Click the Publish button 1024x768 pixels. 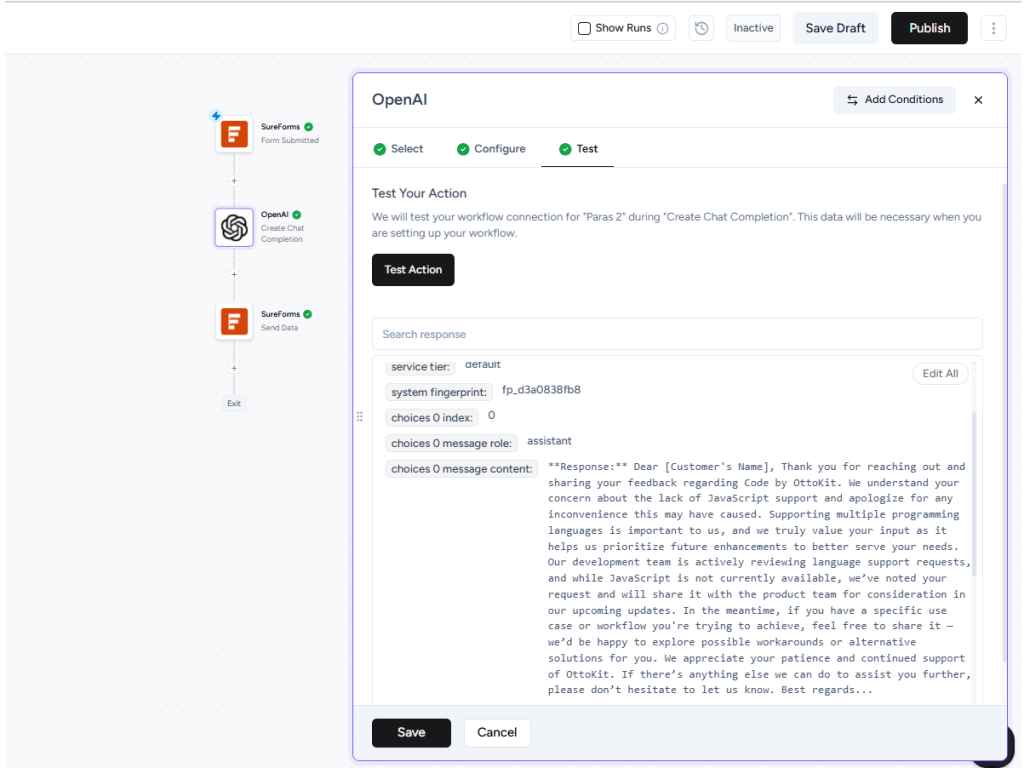point(929,28)
